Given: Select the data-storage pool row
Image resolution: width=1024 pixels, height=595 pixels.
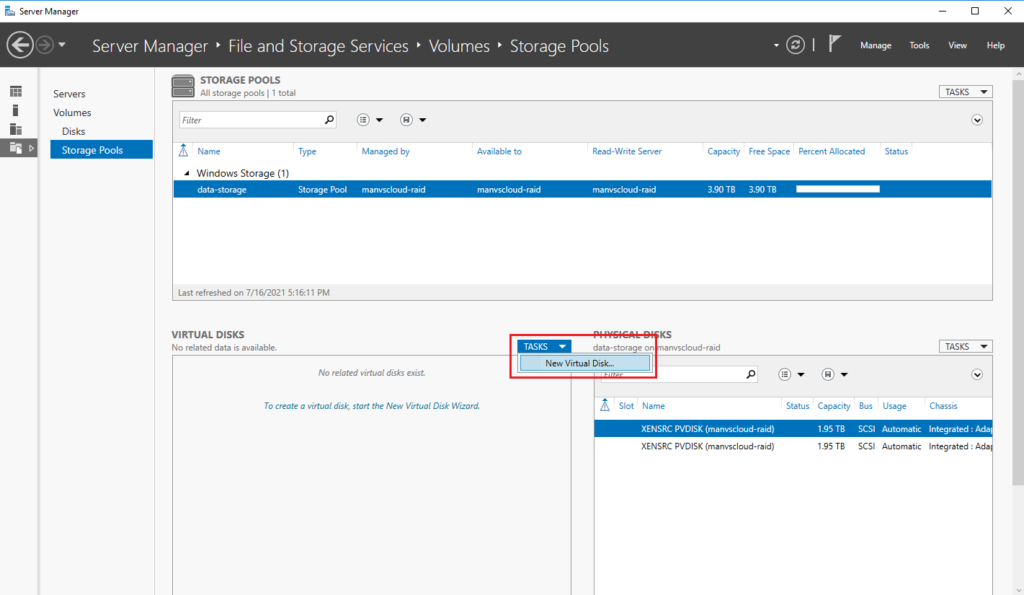Looking at the screenshot, I should [583, 189].
